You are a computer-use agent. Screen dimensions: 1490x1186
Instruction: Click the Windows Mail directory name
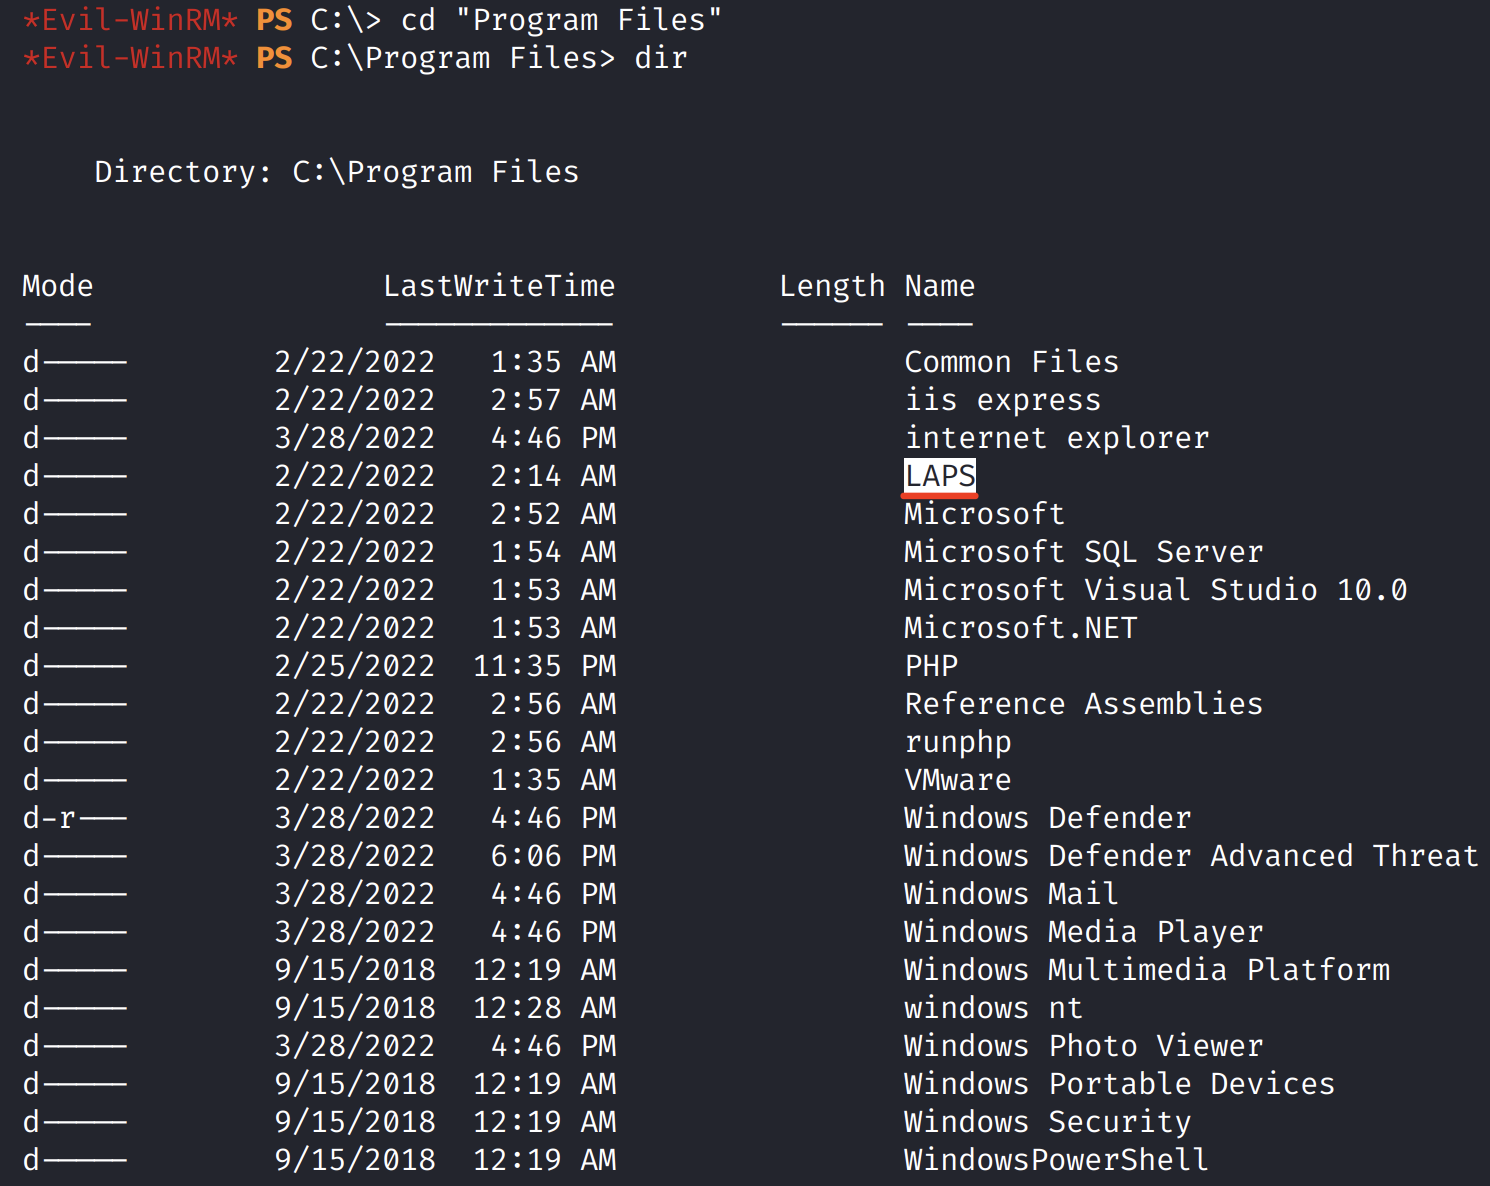(x=1010, y=894)
